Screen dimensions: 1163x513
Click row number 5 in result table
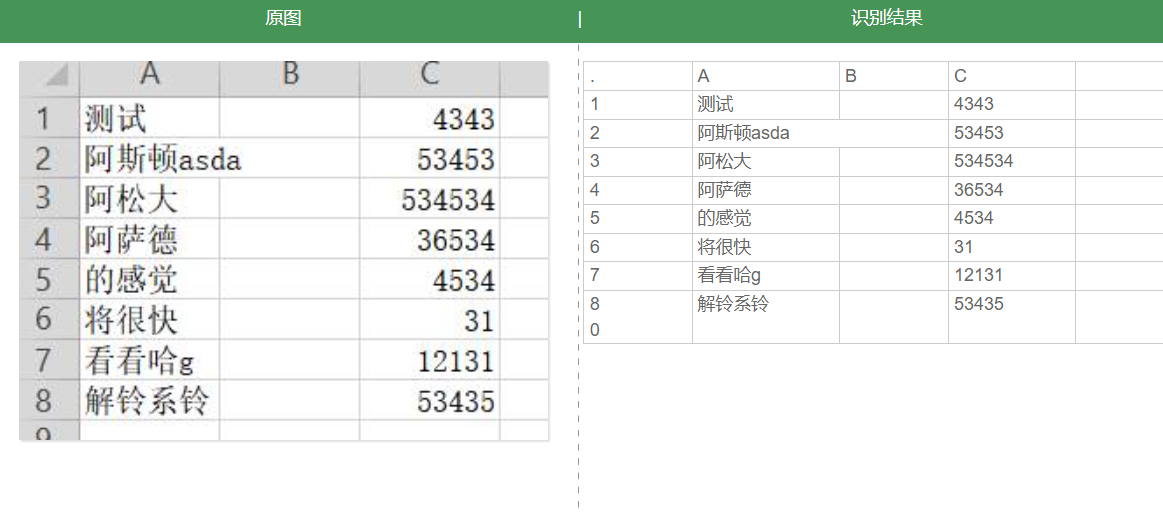pyautogui.click(x=637, y=219)
